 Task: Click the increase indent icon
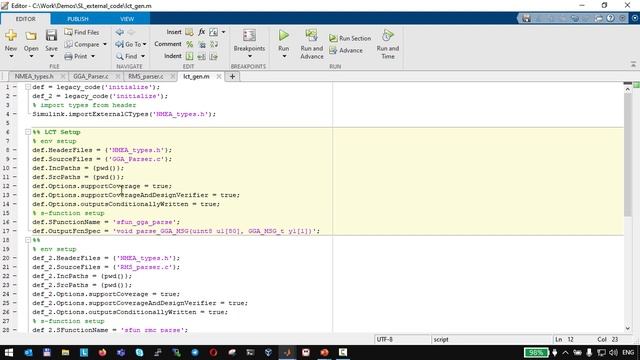pos(202,56)
